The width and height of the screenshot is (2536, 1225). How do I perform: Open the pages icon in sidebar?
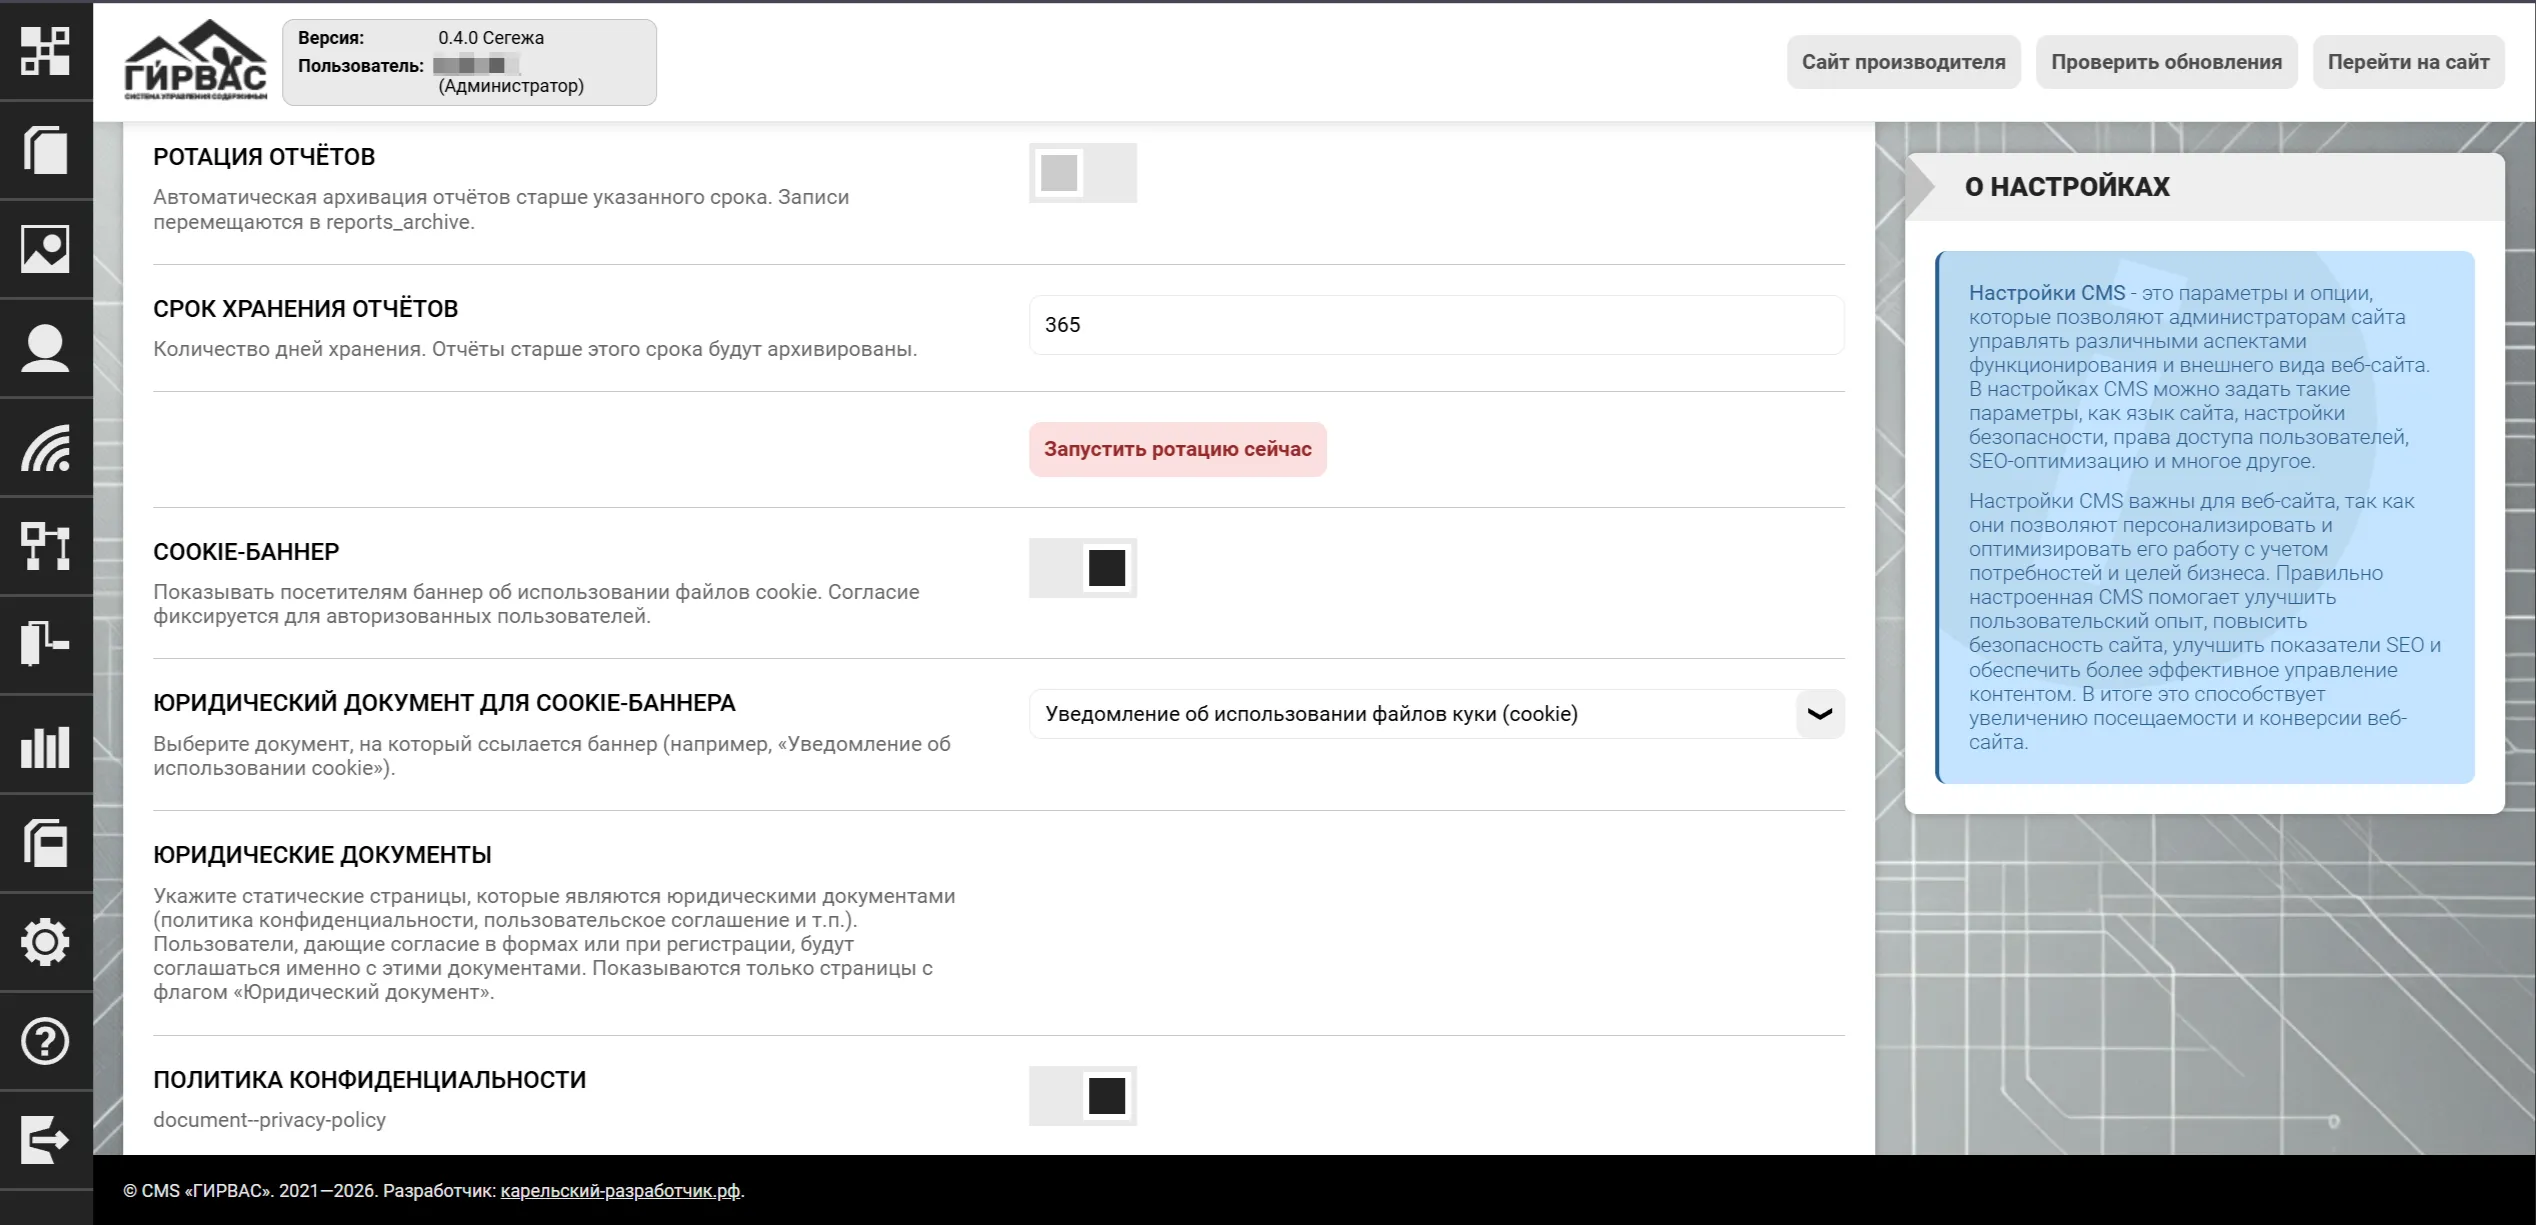(x=46, y=150)
